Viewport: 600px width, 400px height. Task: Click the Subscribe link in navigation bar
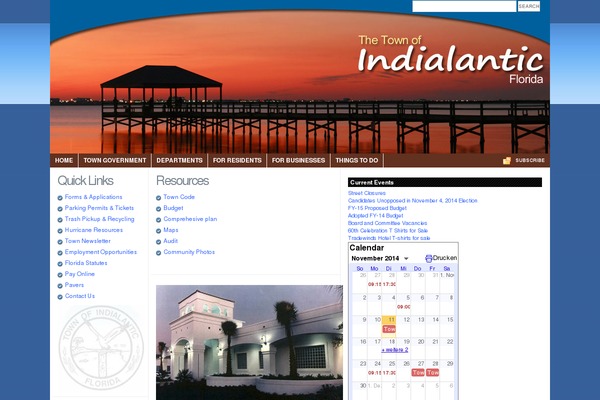point(530,160)
